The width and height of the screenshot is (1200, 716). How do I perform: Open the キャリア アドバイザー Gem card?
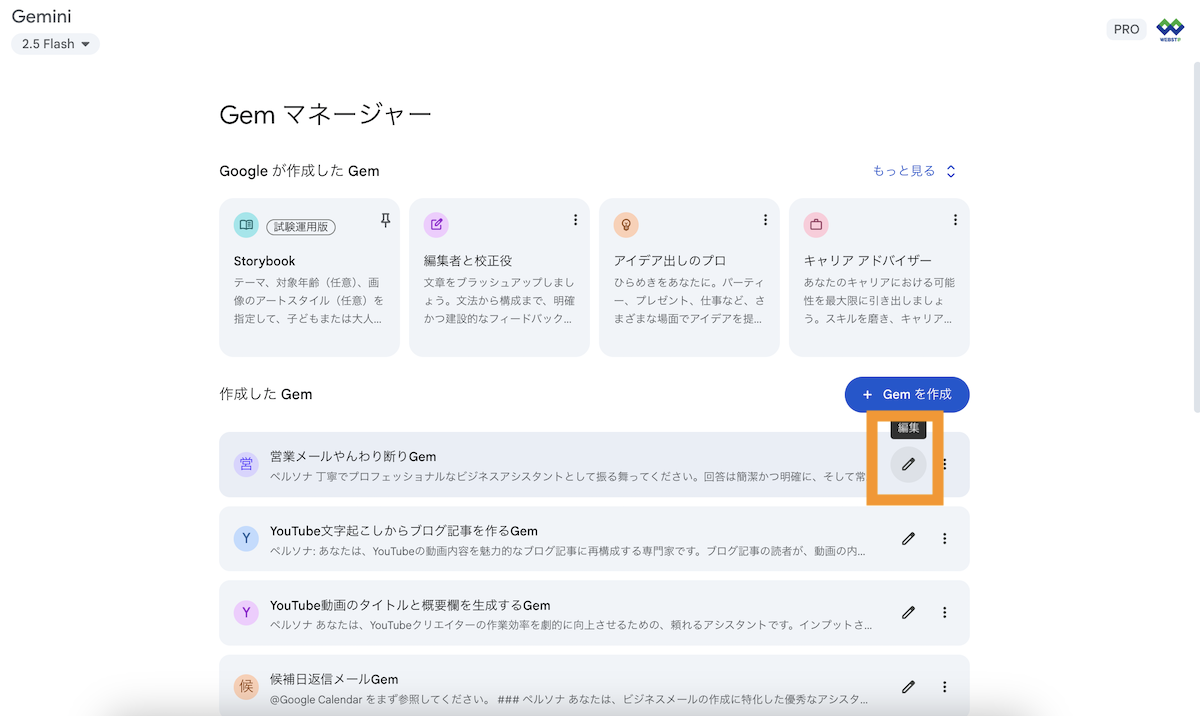coord(879,277)
